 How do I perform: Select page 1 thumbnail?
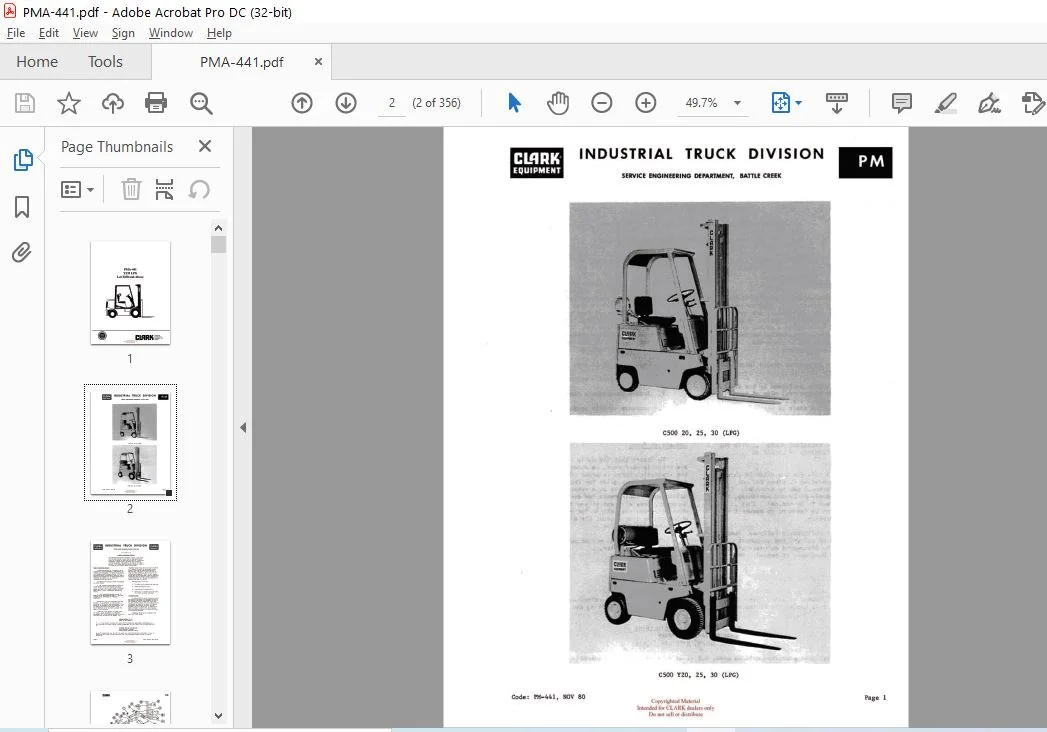[130, 293]
